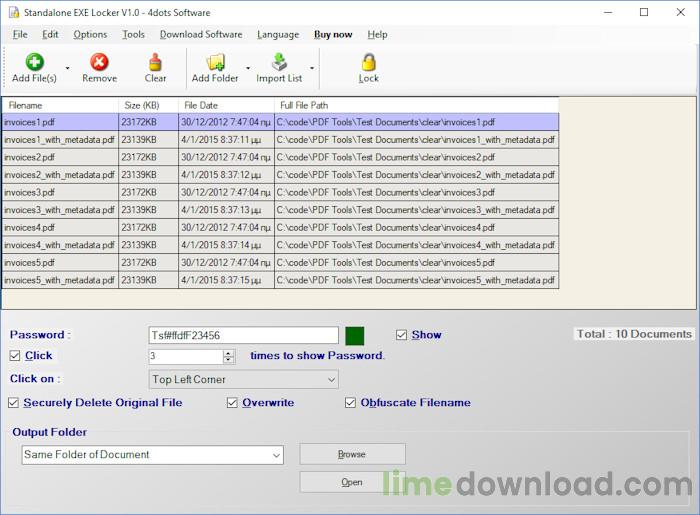Toggle the Overwrite checkbox
The image size is (700, 515).
click(232, 403)
